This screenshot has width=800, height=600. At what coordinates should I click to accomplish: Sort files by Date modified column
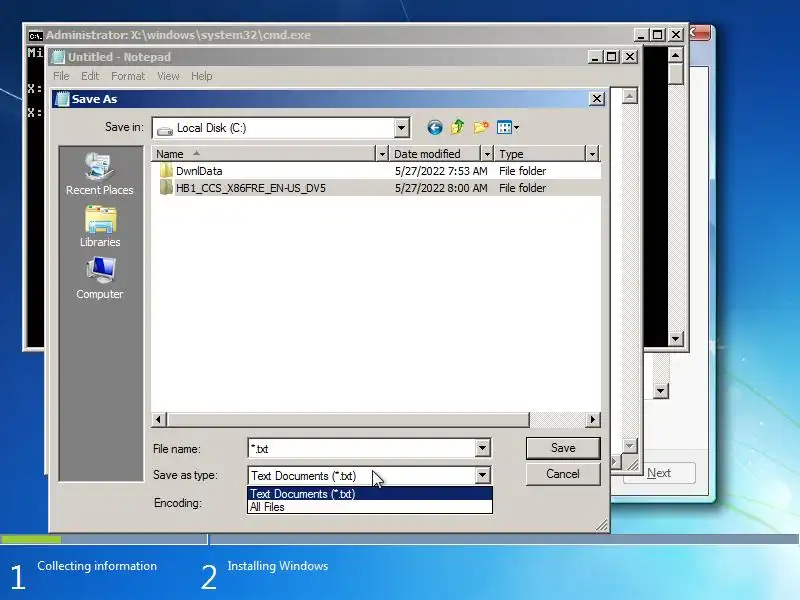tap(435, 154)
